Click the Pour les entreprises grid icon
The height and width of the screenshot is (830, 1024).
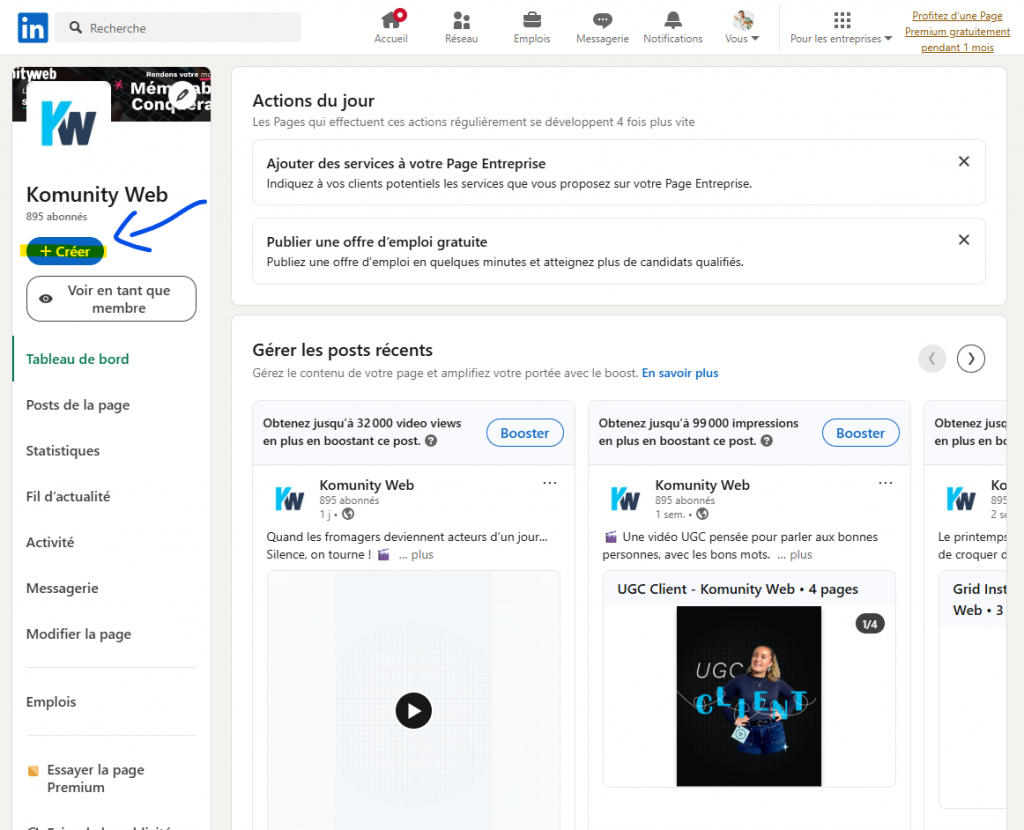pyautogui.click(x=842, y=20)
